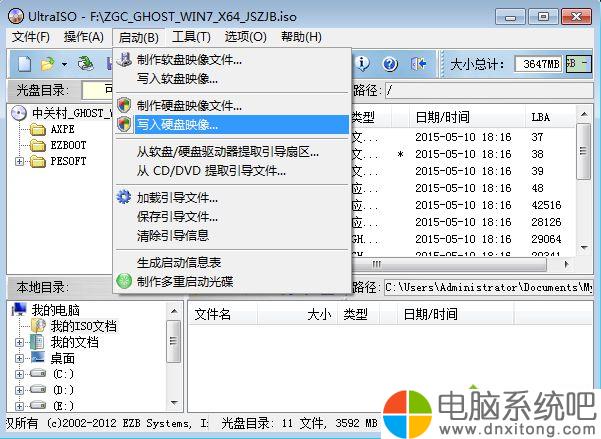This screenshot has height=439, width=601.
Task: Select the (D:) drive
Action: point(53,390)
